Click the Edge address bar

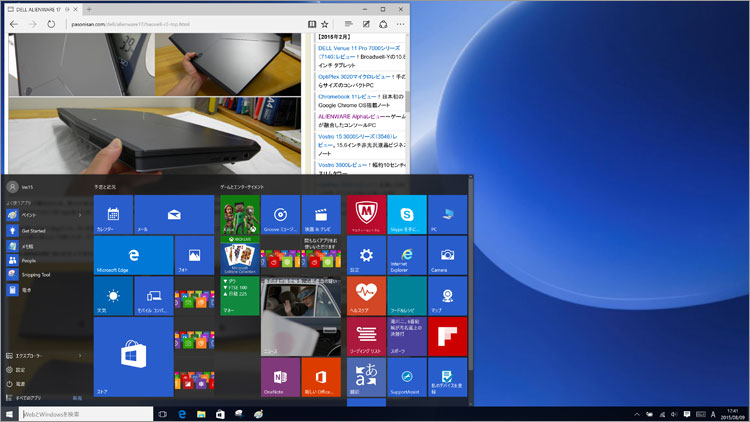click(185, 24)
